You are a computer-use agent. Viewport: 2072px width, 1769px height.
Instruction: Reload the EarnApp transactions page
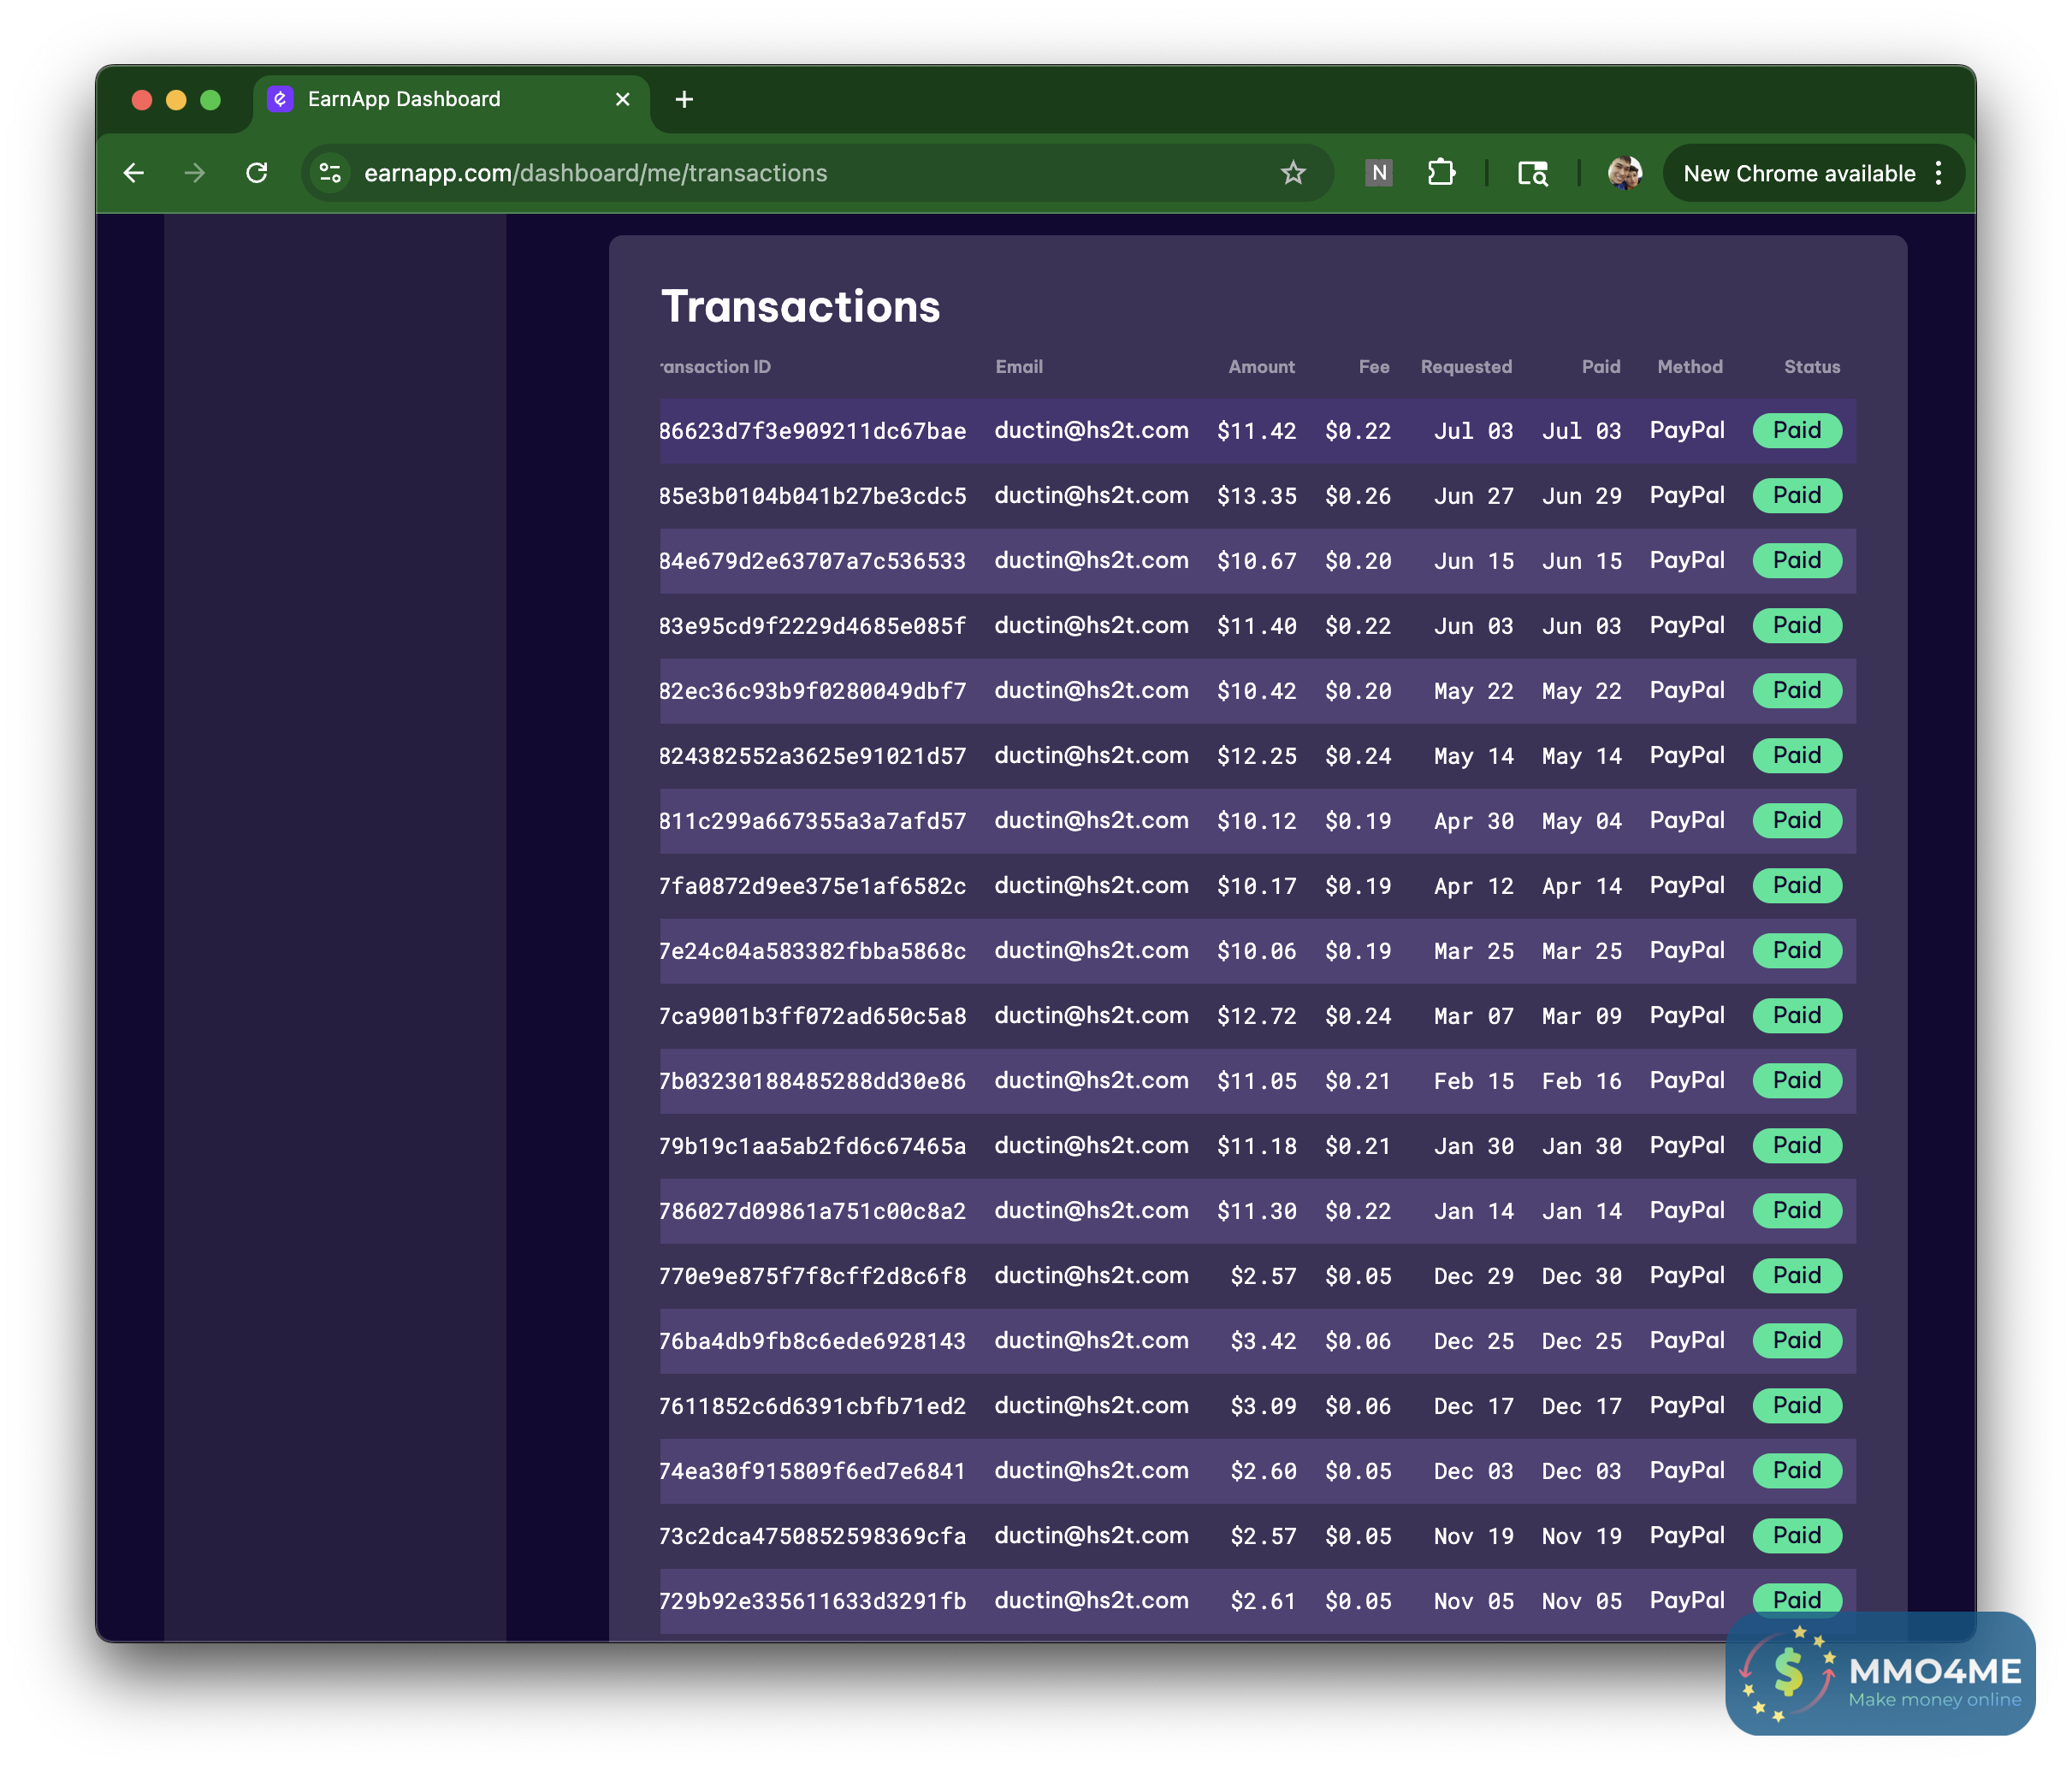point(257,173)
